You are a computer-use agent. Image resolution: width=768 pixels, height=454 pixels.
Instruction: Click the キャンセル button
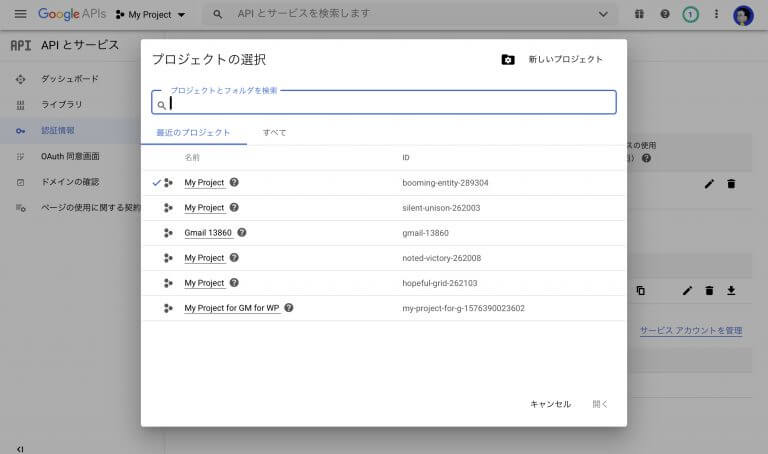click(551, 404)
